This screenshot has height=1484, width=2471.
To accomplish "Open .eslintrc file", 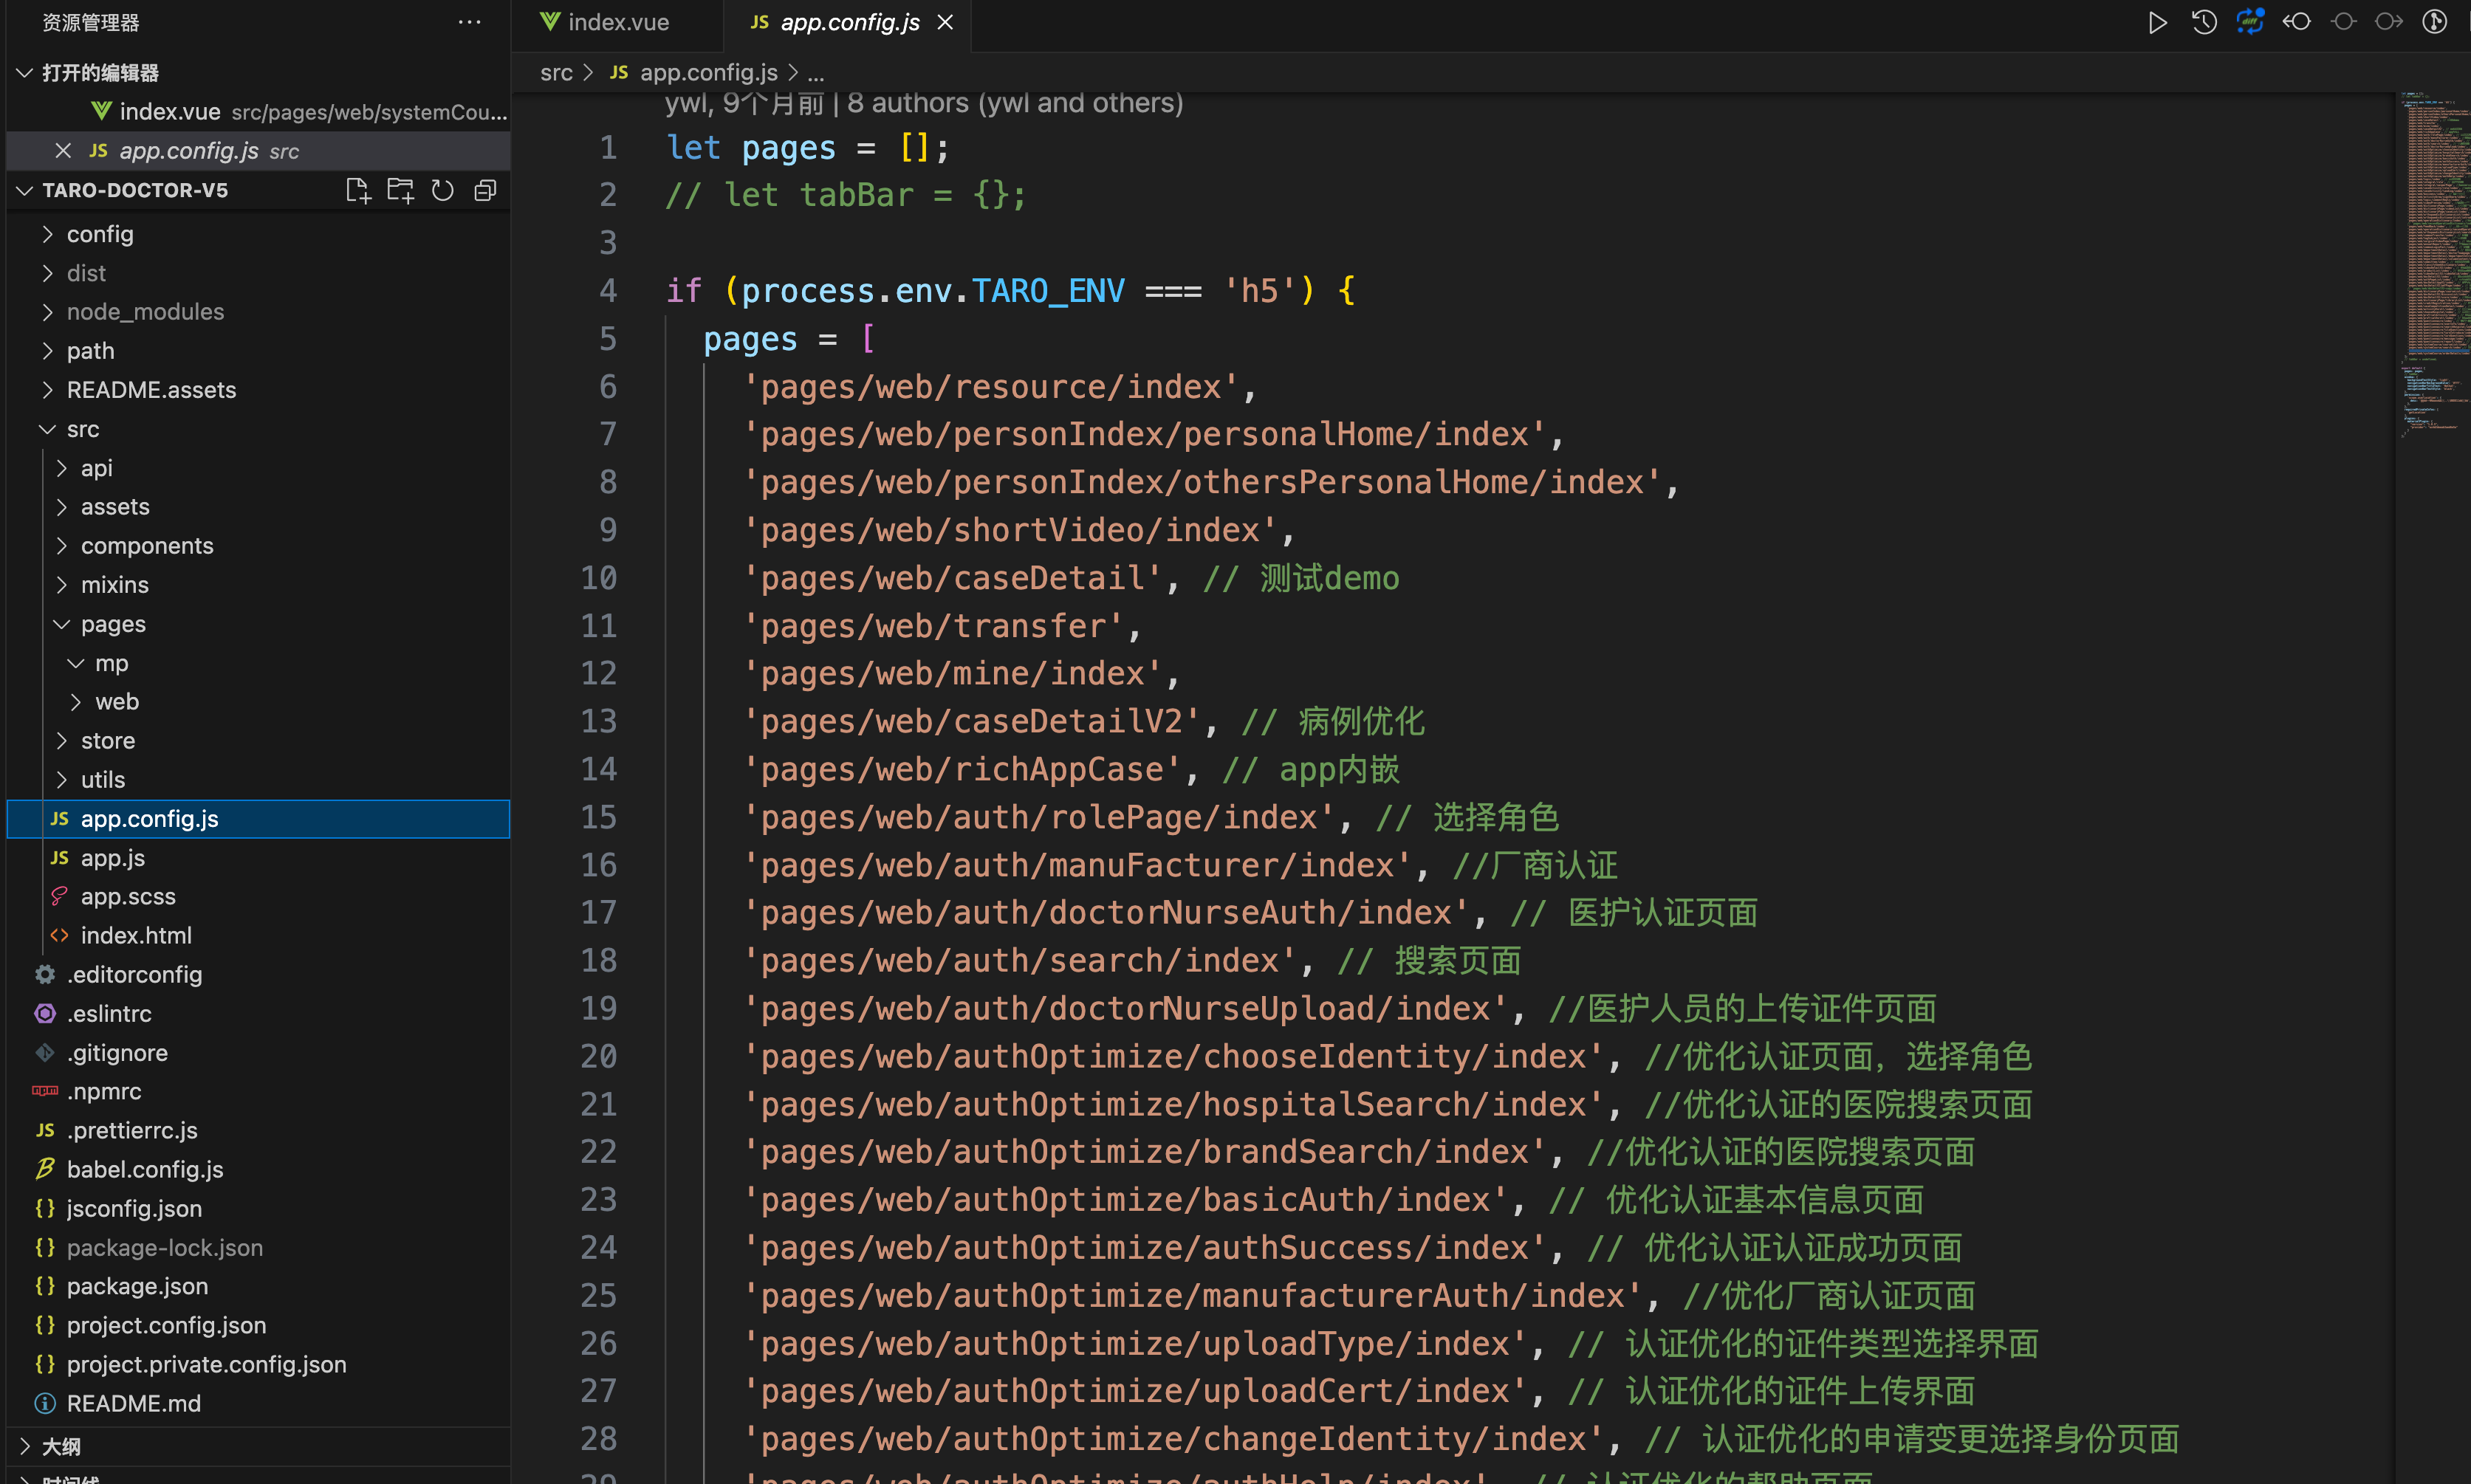I will 258,1014.
